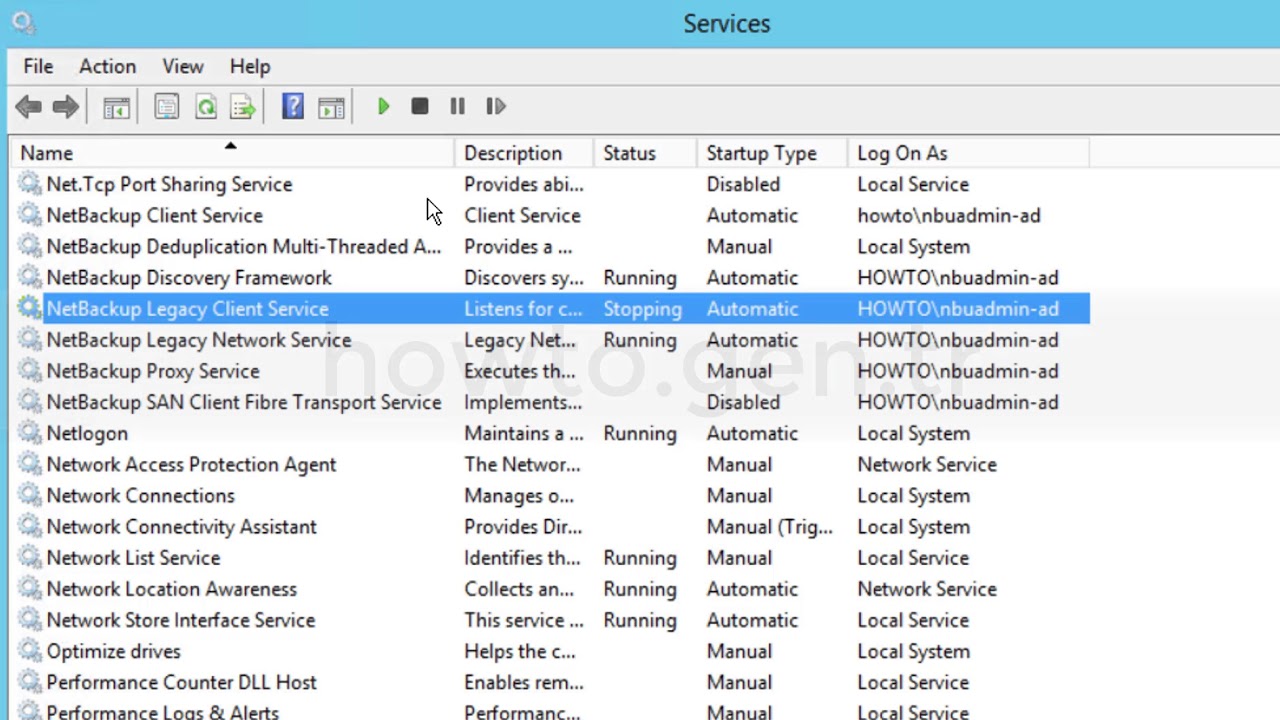The height and width of the screenshot is (720, 1280).
Task: Click 'Discovers sy...' description cell
Action: click(x=523, y=277)
